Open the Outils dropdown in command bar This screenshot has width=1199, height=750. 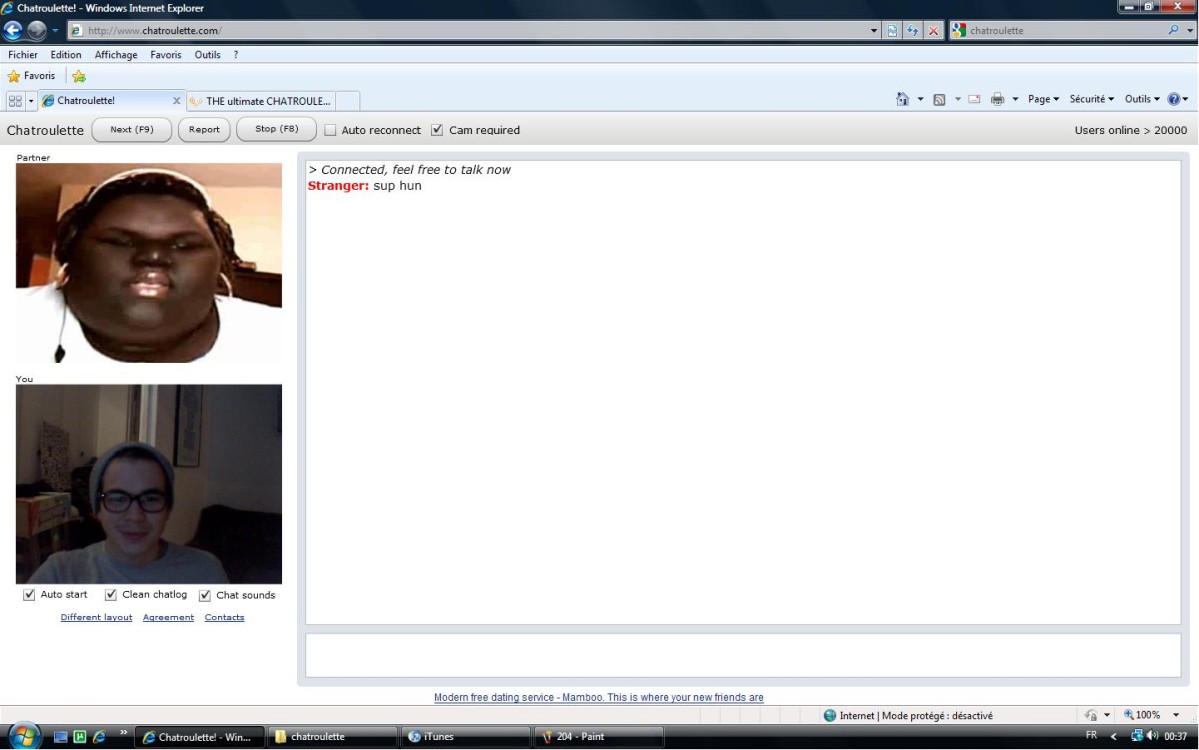click(1142, 99)
